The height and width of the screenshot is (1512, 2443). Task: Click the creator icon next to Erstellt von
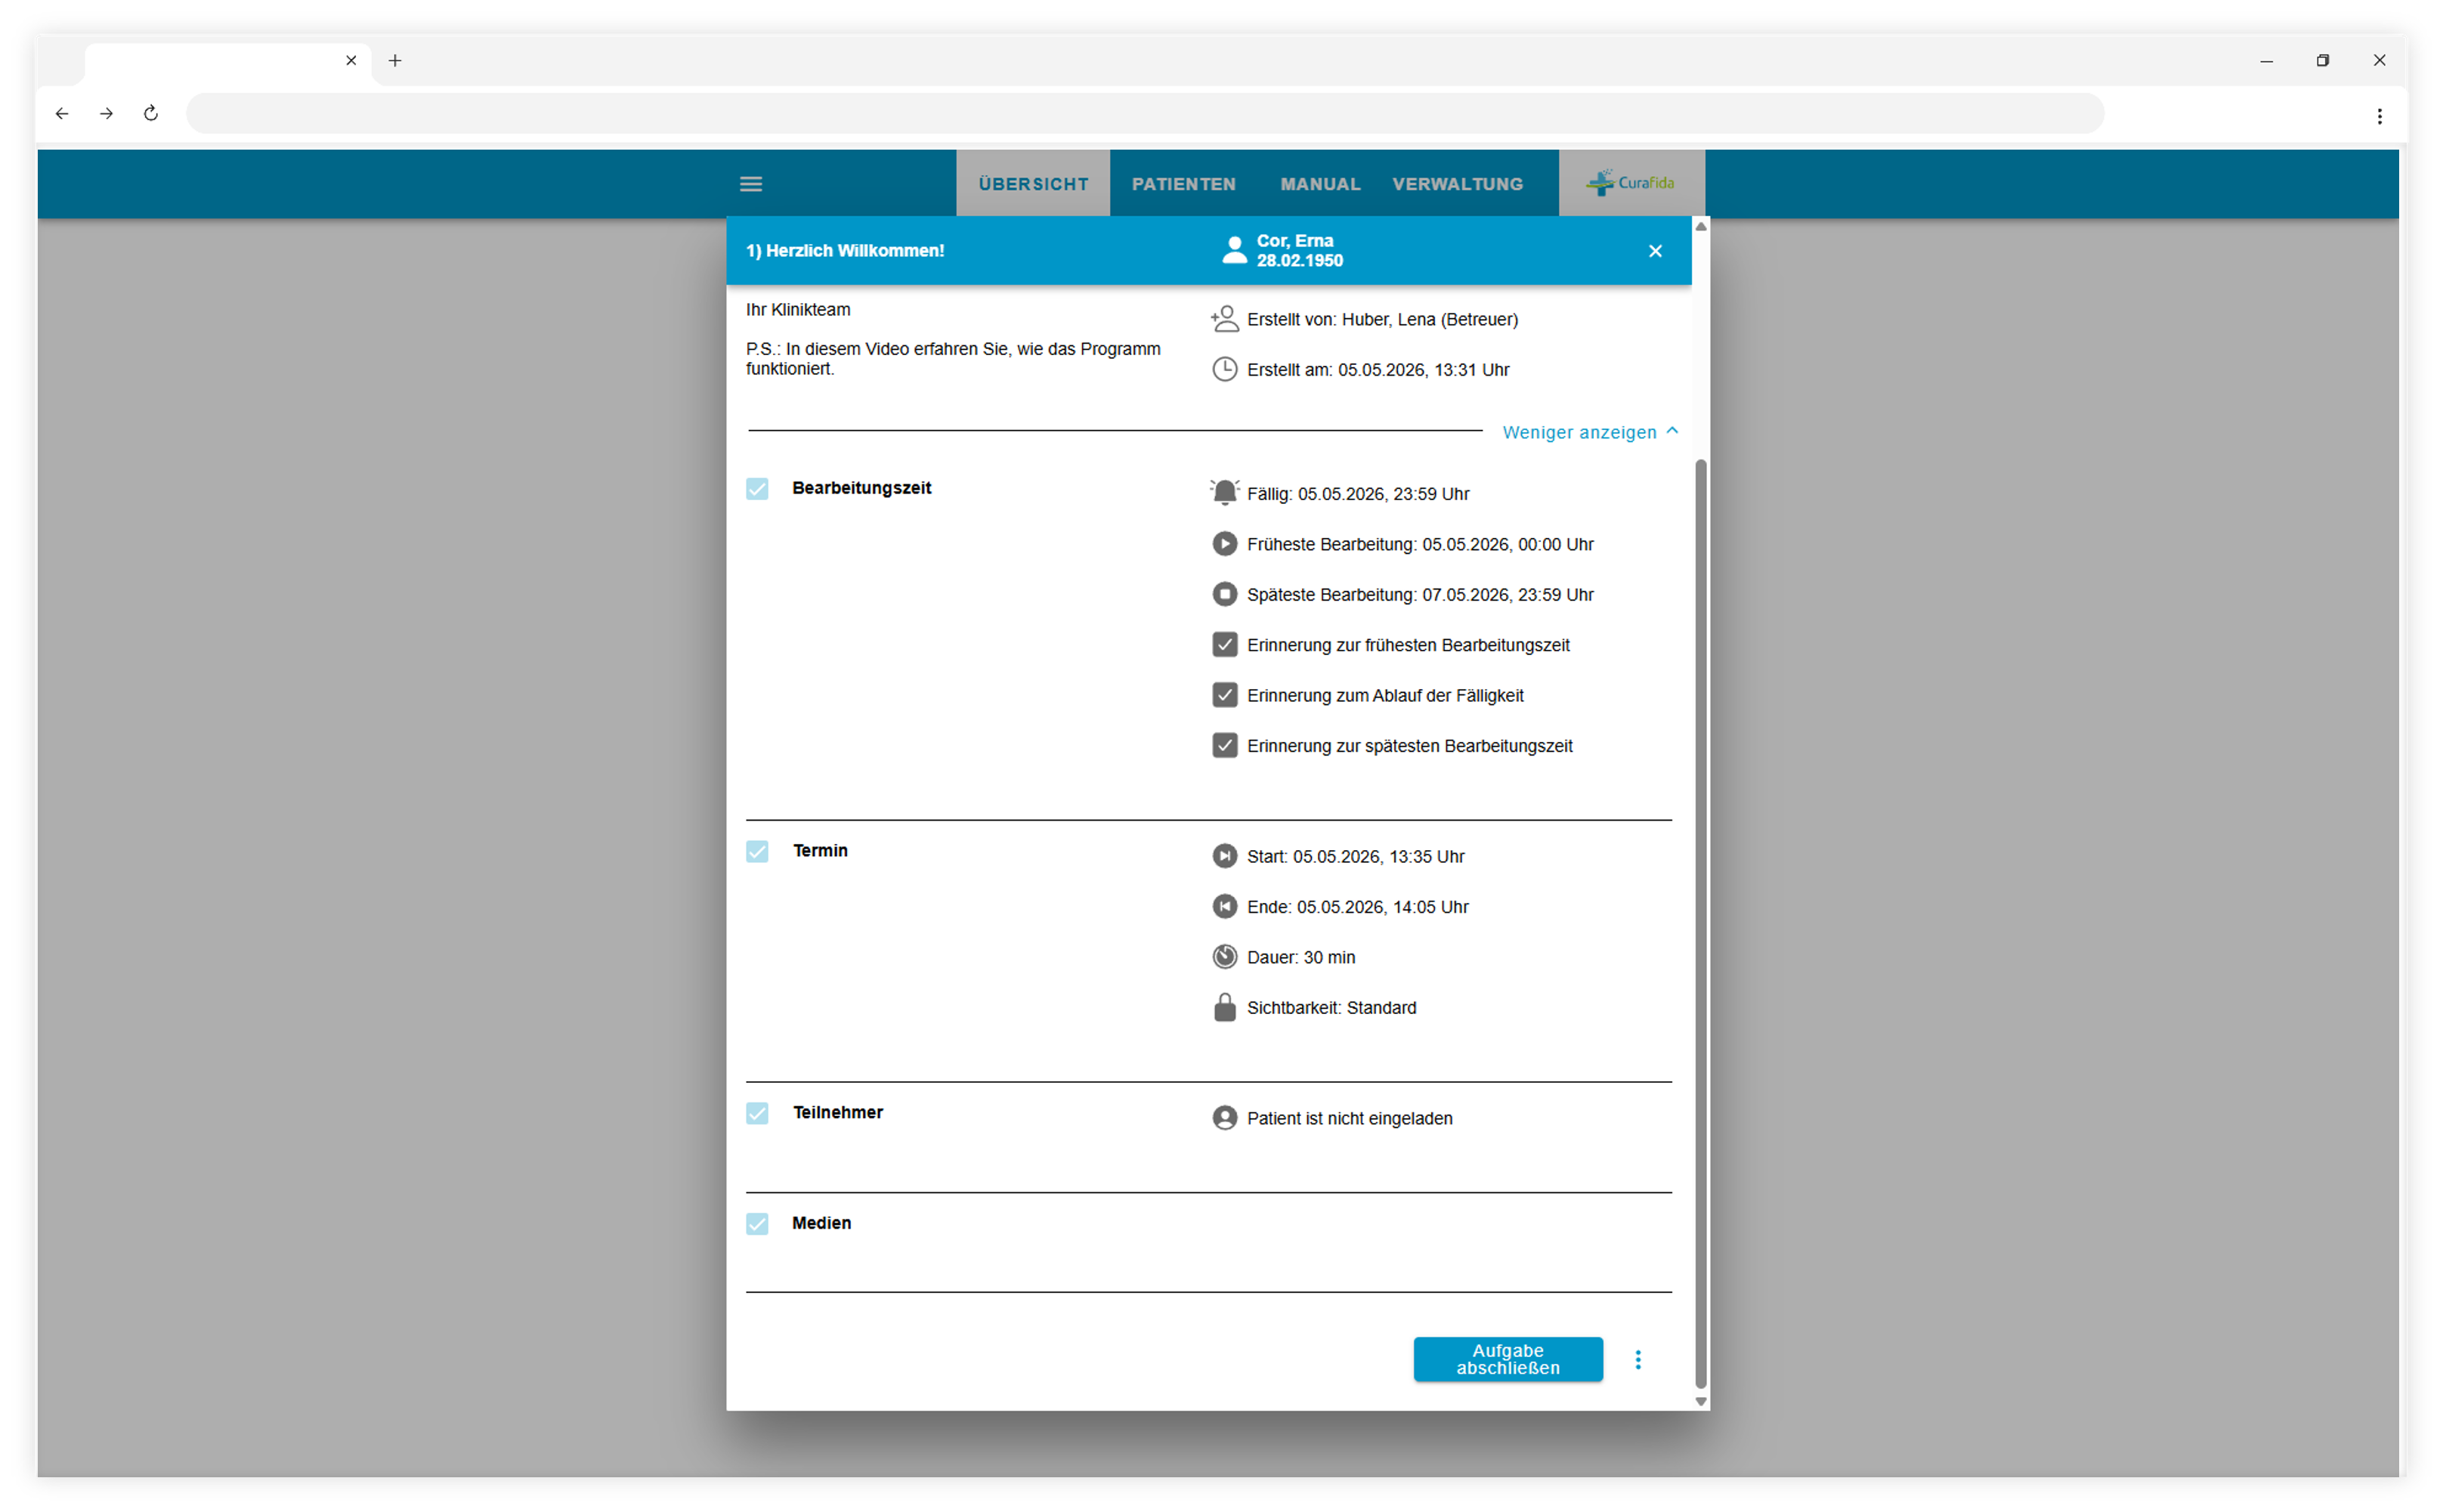(x=1224, y=319)
